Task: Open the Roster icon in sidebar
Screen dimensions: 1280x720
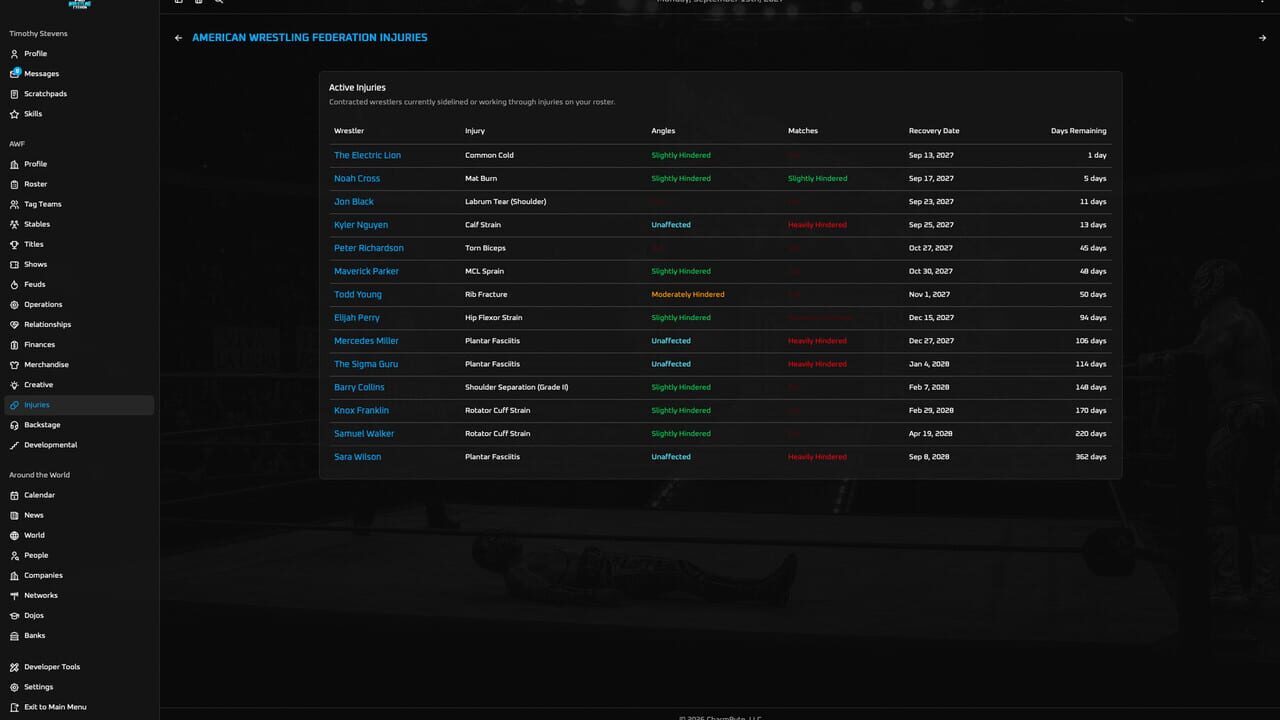Action: (x=14, y=184)
